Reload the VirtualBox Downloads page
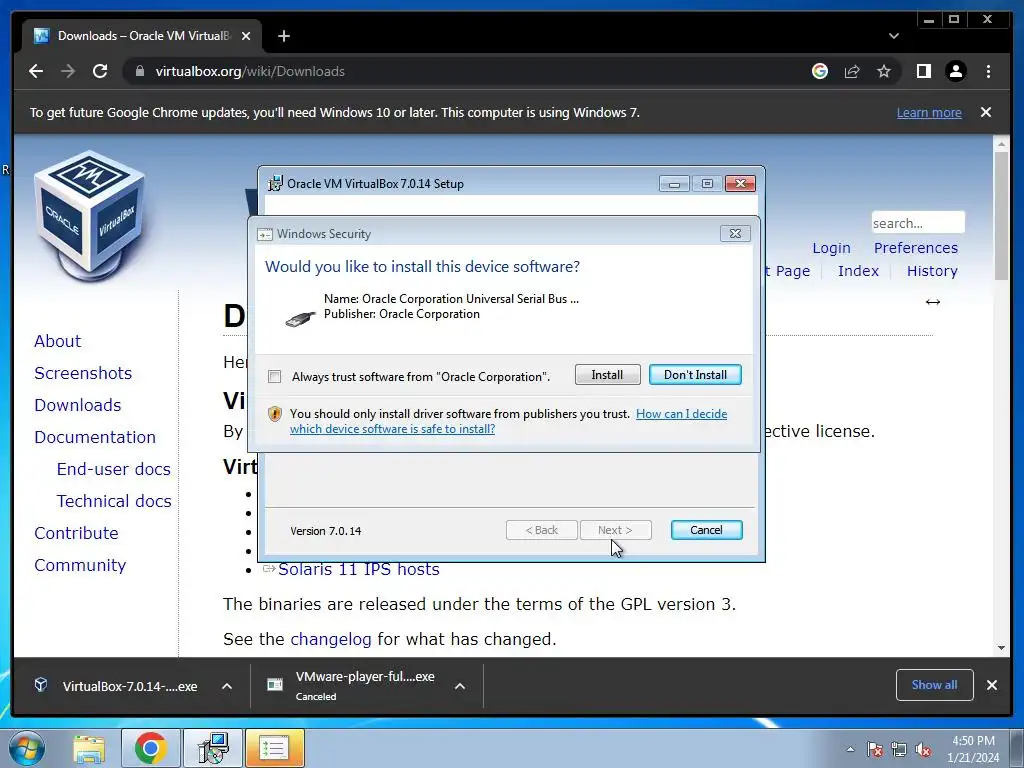The width and height of the screenshot is (1024, 768). 100,71
